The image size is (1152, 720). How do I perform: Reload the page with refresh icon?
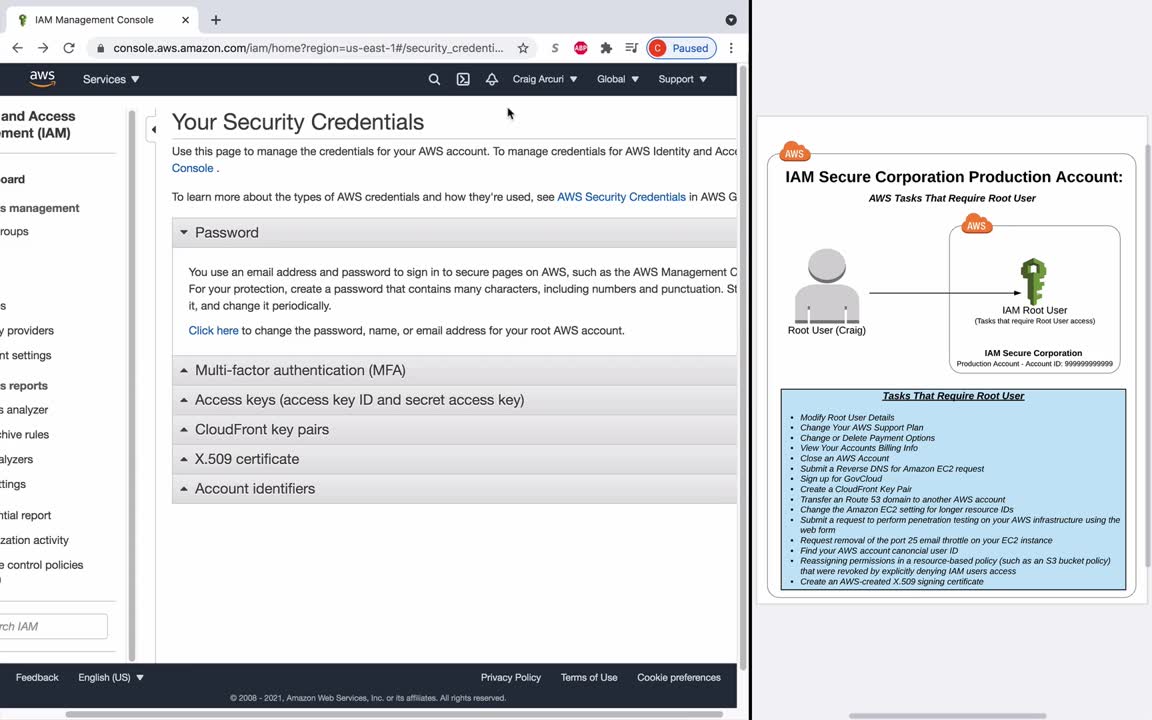click(x=69, y=48)
